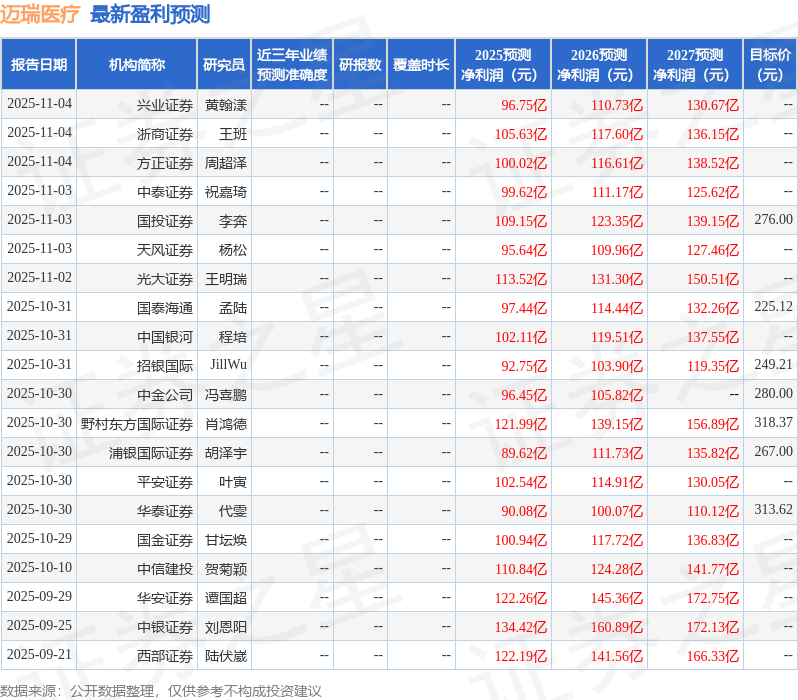798x700 pixels.
Task: Click analyst name JillWu
Action: point(228,365)
